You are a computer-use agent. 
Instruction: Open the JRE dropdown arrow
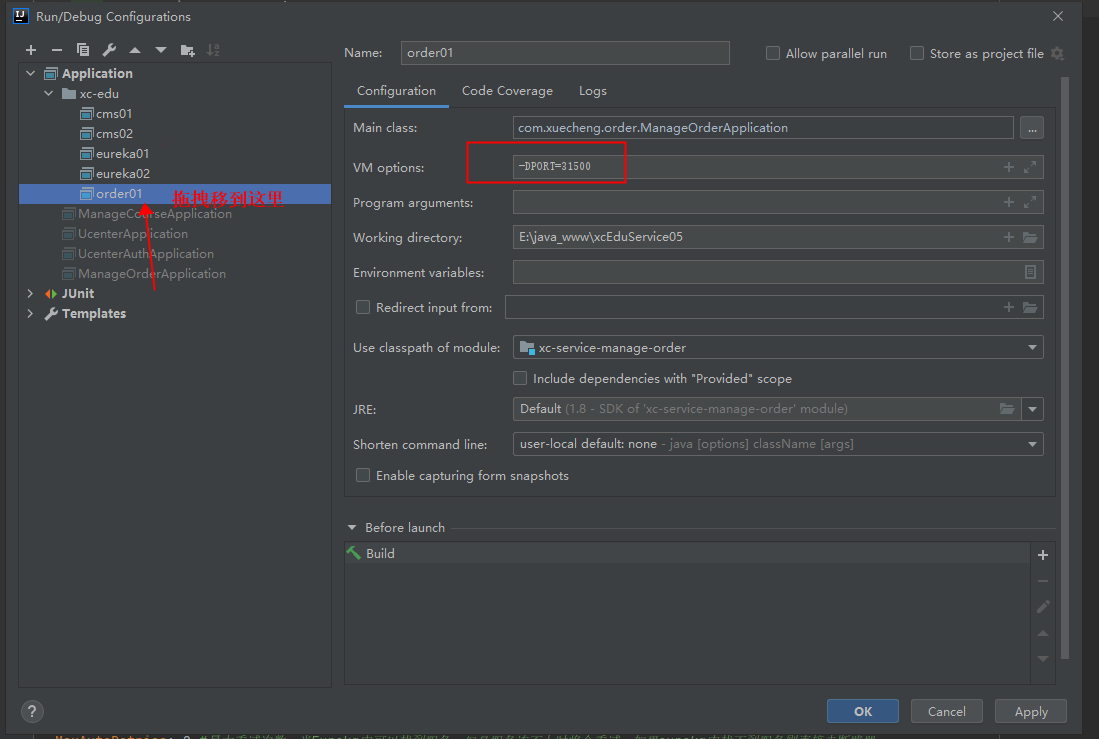1032,409
